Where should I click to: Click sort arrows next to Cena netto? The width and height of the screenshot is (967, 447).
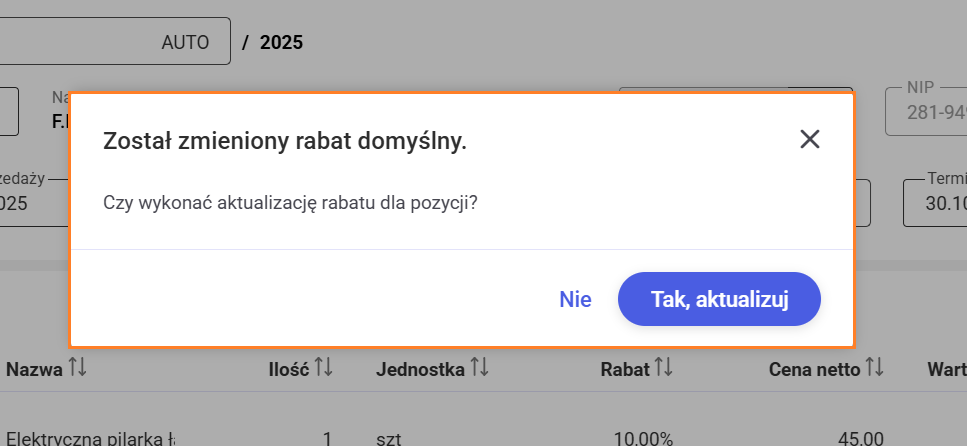pos(875,369)
